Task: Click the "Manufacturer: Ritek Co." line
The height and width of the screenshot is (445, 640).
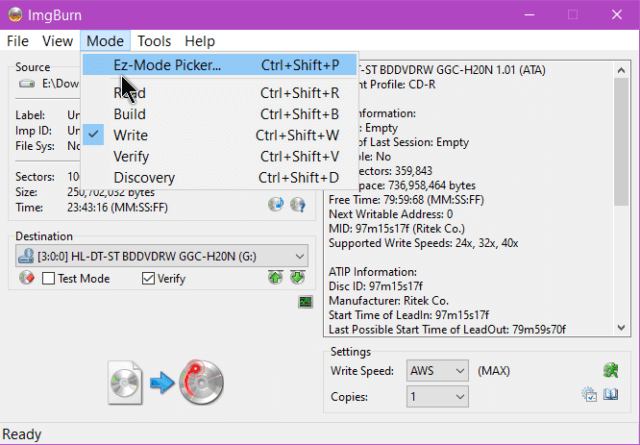Action: (x=389, y=301)
